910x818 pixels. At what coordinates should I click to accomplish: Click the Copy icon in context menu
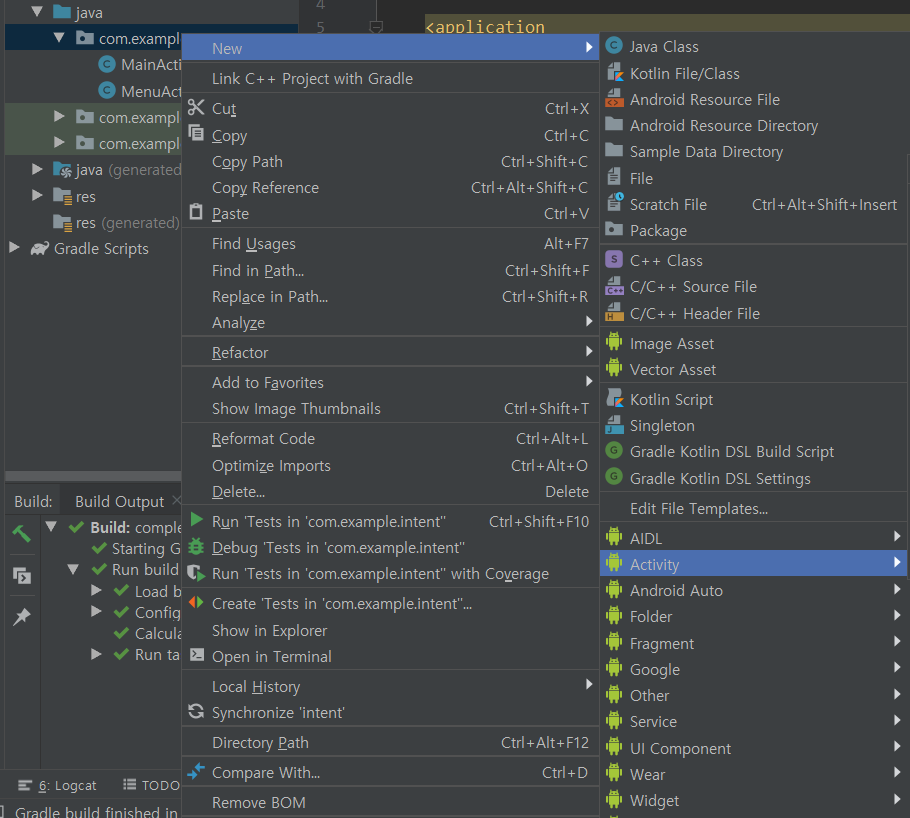(x=196, y=134)
